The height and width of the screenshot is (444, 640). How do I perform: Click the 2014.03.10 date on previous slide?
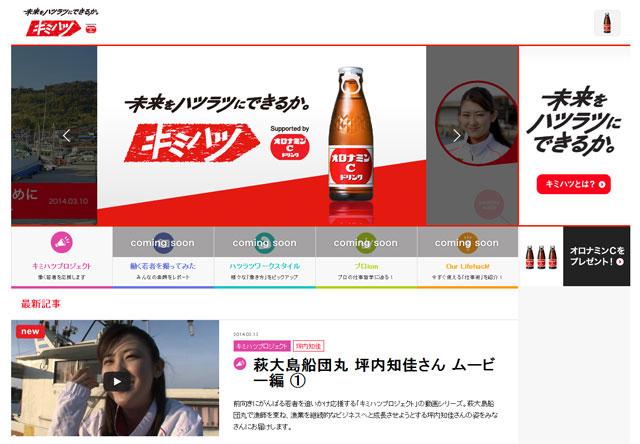68,201
